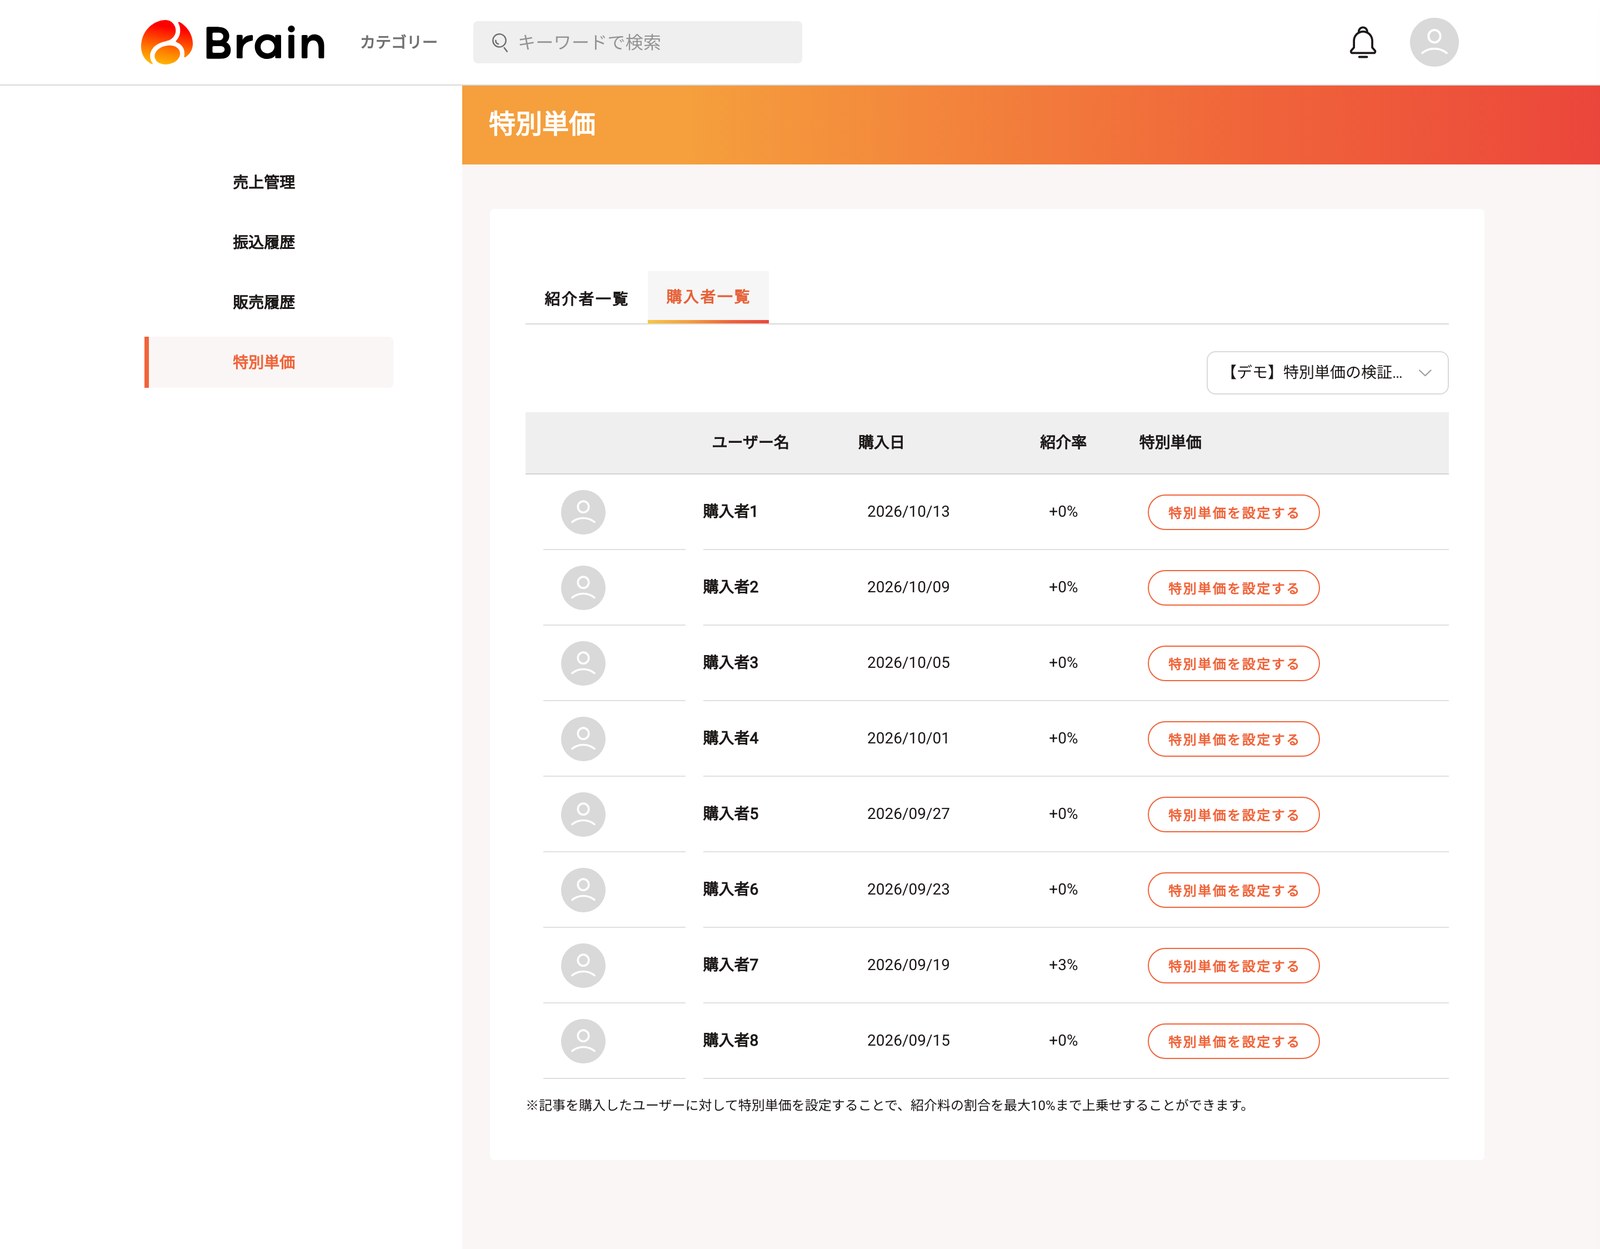Open the カテゴリー menu
This screenshot has height=1249, width=1600.
coord(398,42)
